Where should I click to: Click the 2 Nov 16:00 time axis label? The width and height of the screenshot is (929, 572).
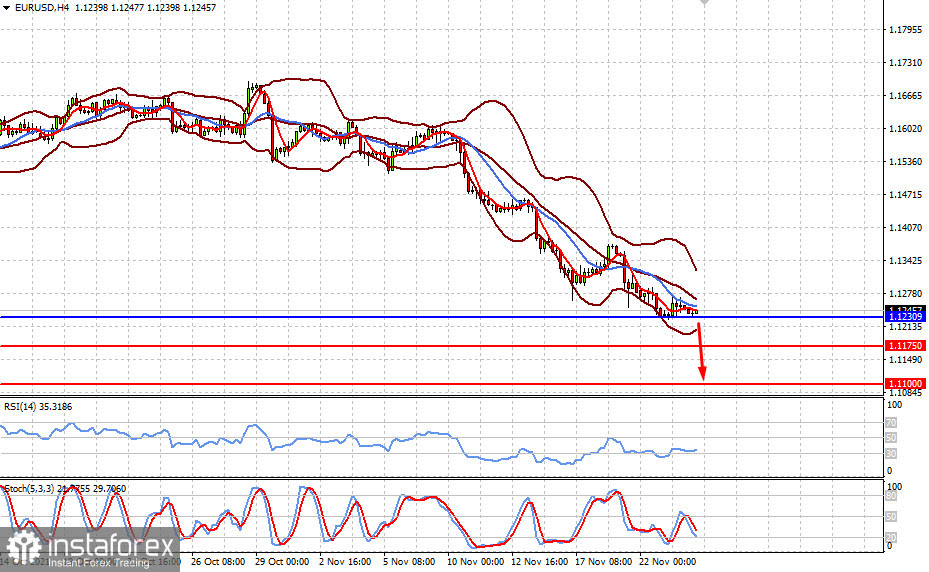(345, 562)
